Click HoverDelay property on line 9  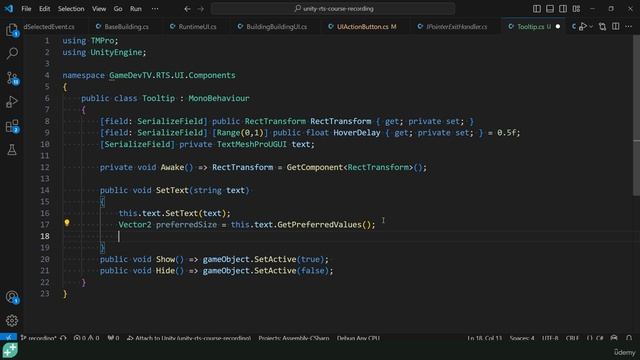(x=357, y=133)
